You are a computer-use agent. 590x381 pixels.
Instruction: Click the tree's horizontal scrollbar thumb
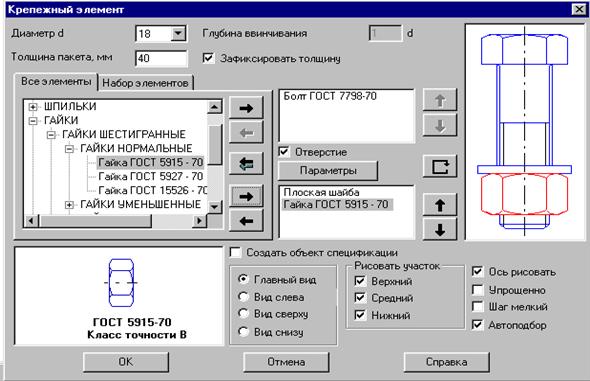click(x=95, y=221)
